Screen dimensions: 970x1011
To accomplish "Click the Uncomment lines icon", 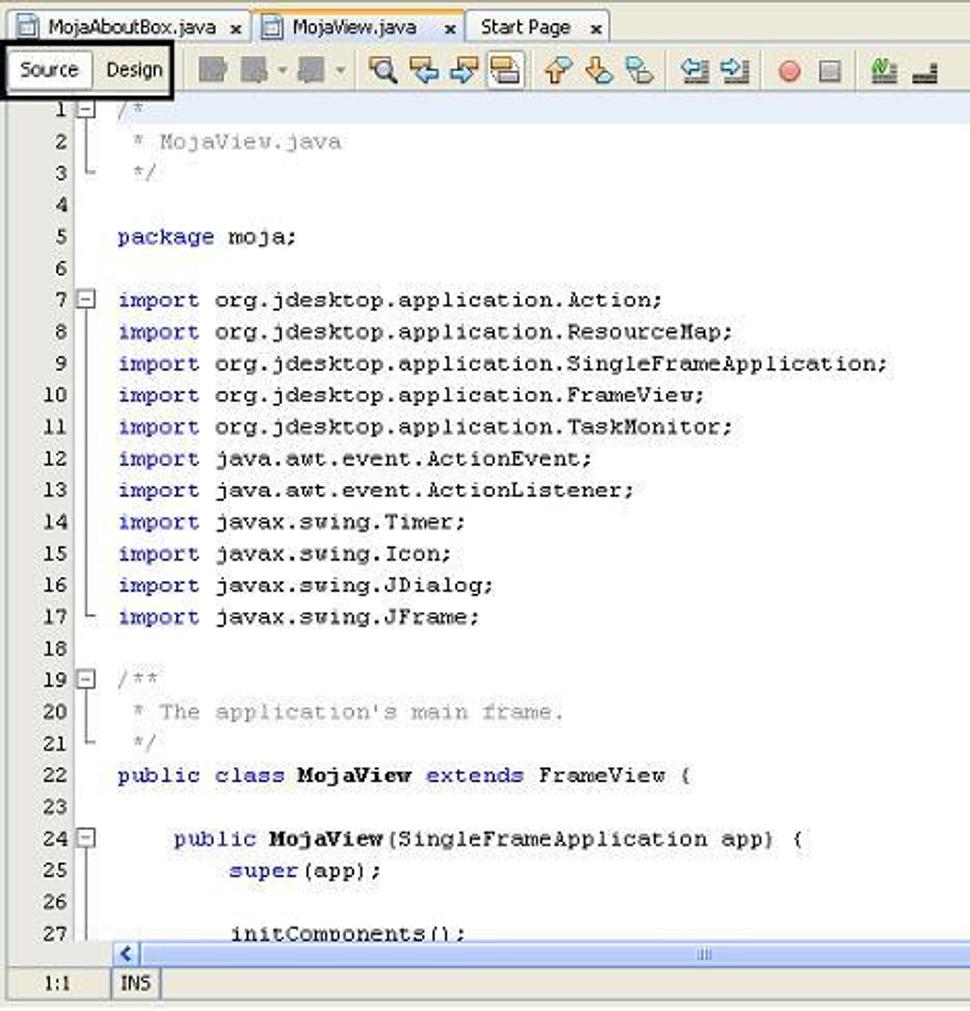I will (925, 71).
